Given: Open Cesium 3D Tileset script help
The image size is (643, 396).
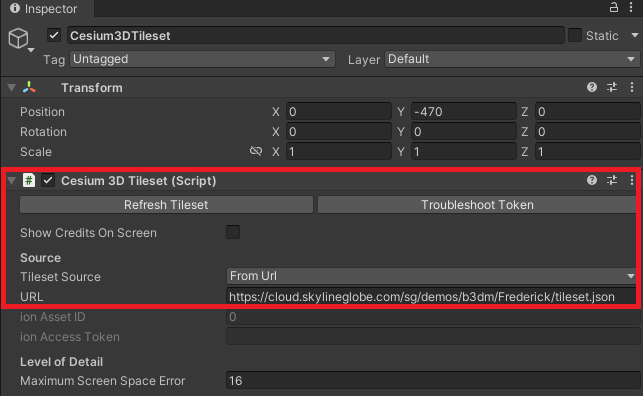Looking at the screenshot, I should coord(592,180).
